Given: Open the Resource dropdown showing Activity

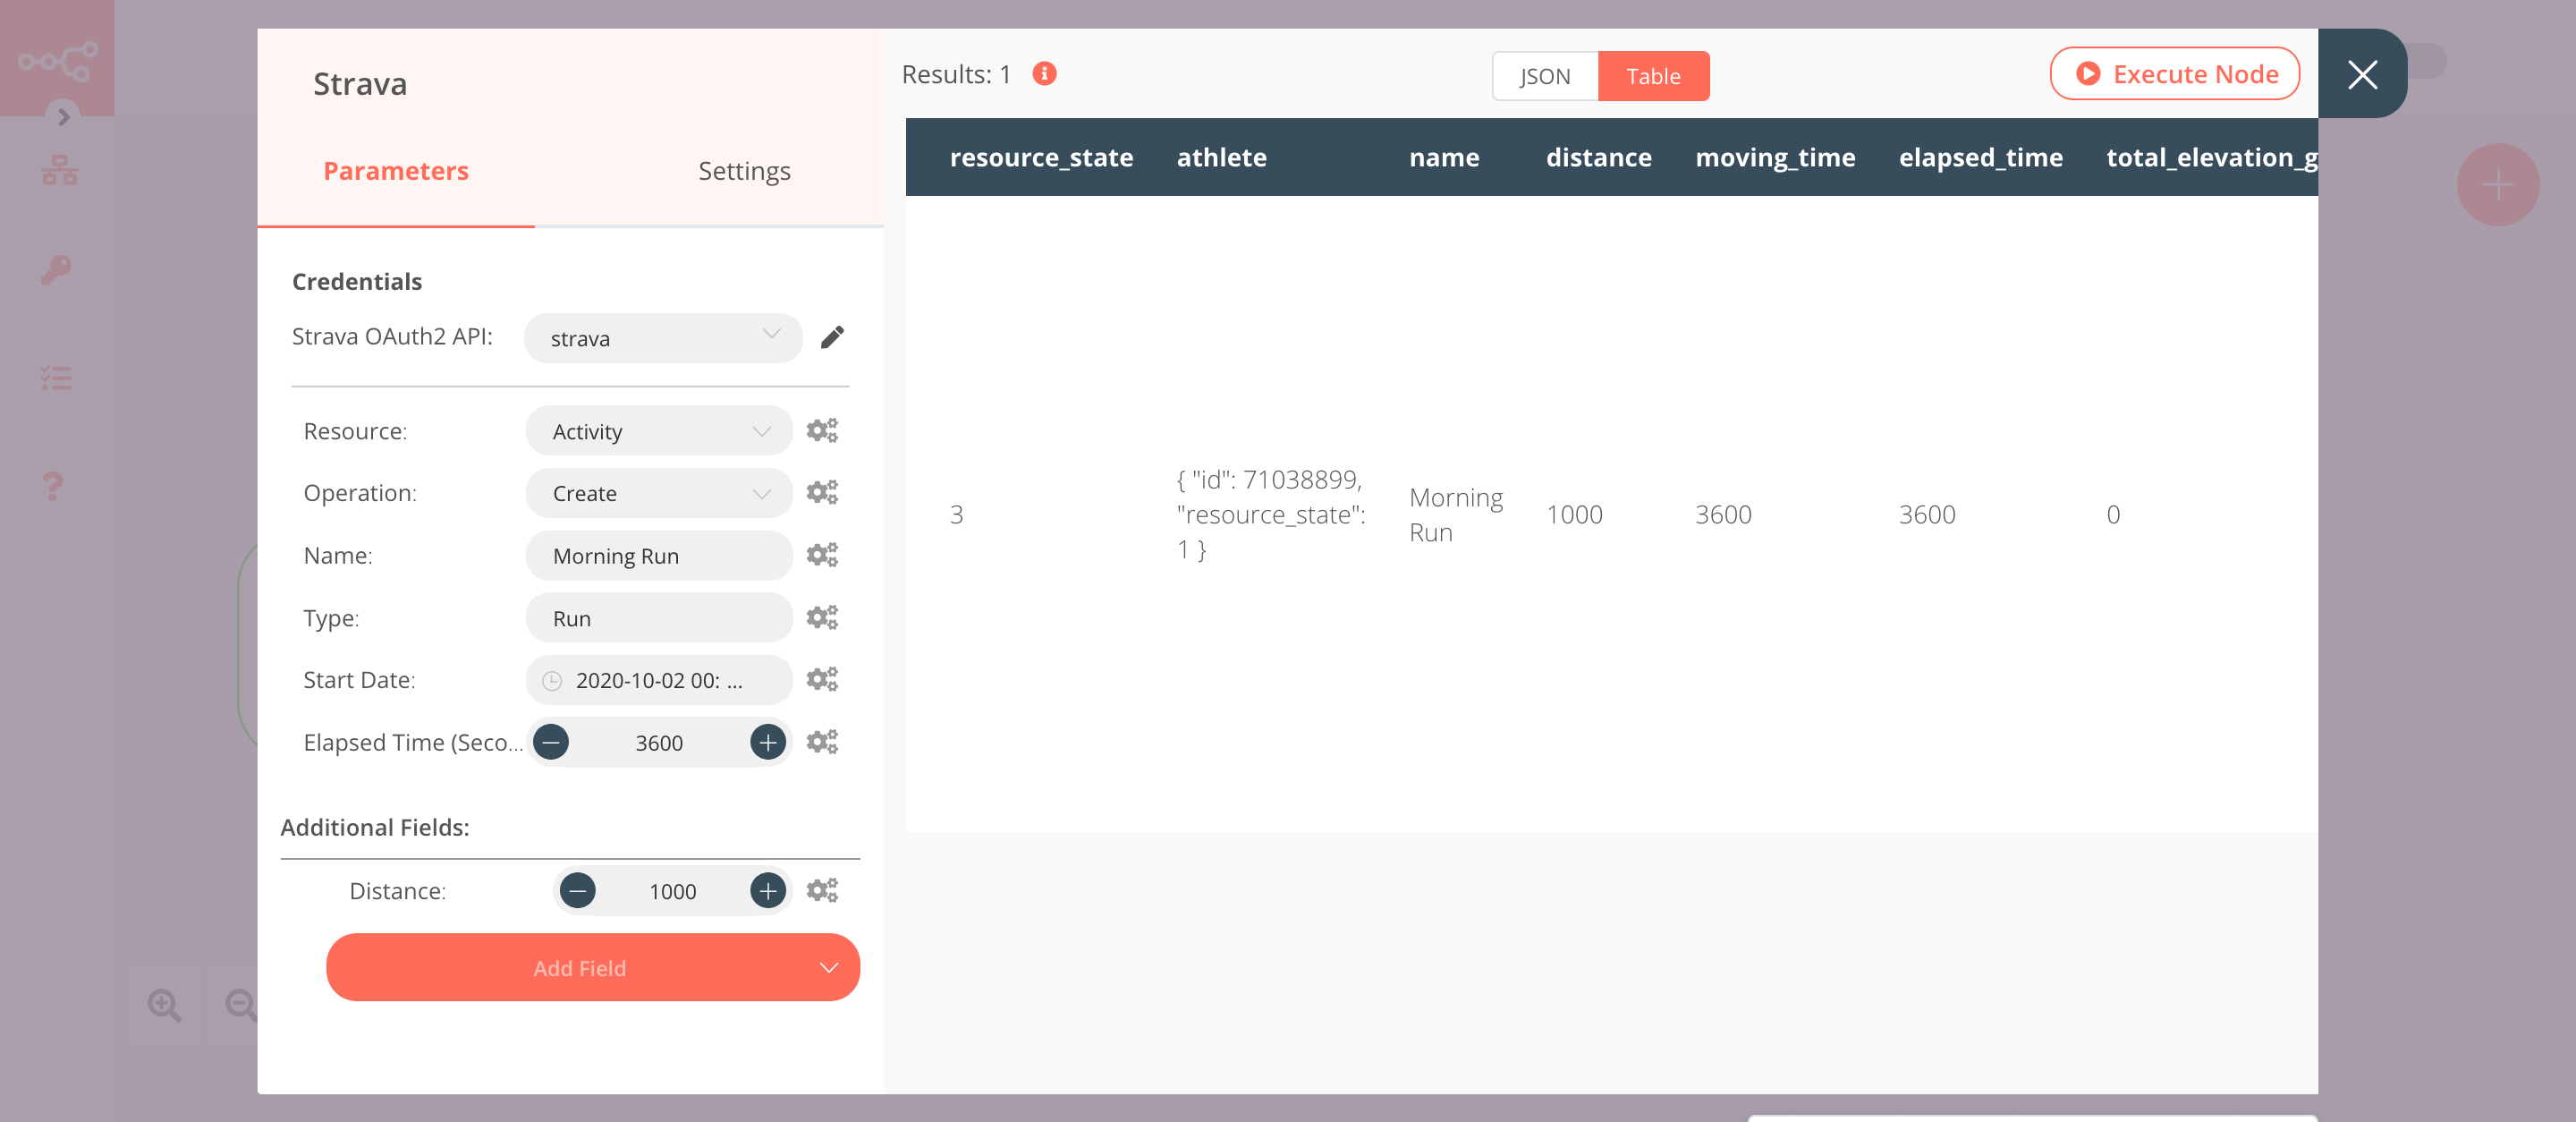Looking at the screenshot, I should (657, 430).
